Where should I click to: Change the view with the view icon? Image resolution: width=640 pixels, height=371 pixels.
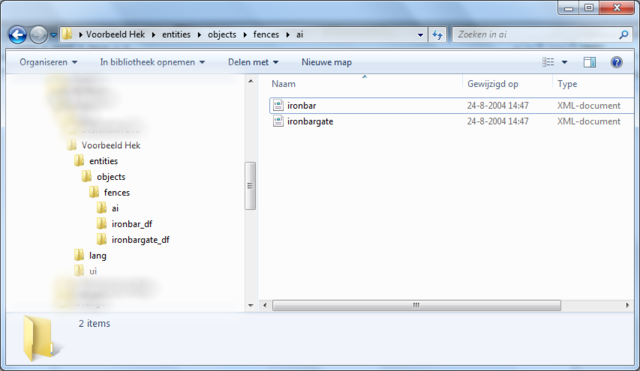click(548, 62)
